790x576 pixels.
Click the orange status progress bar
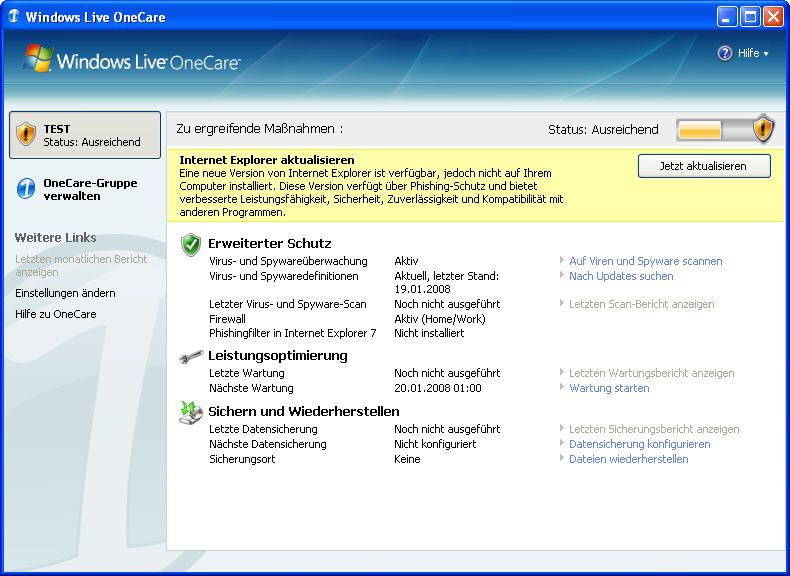click(700, 131)
